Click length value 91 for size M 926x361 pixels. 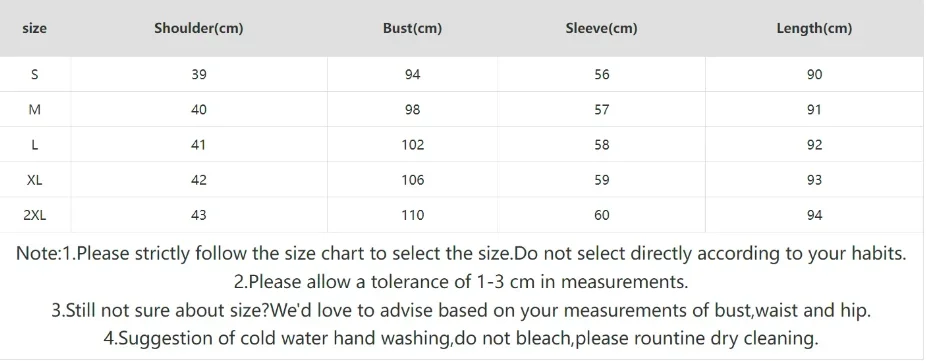tap(814, 109)
